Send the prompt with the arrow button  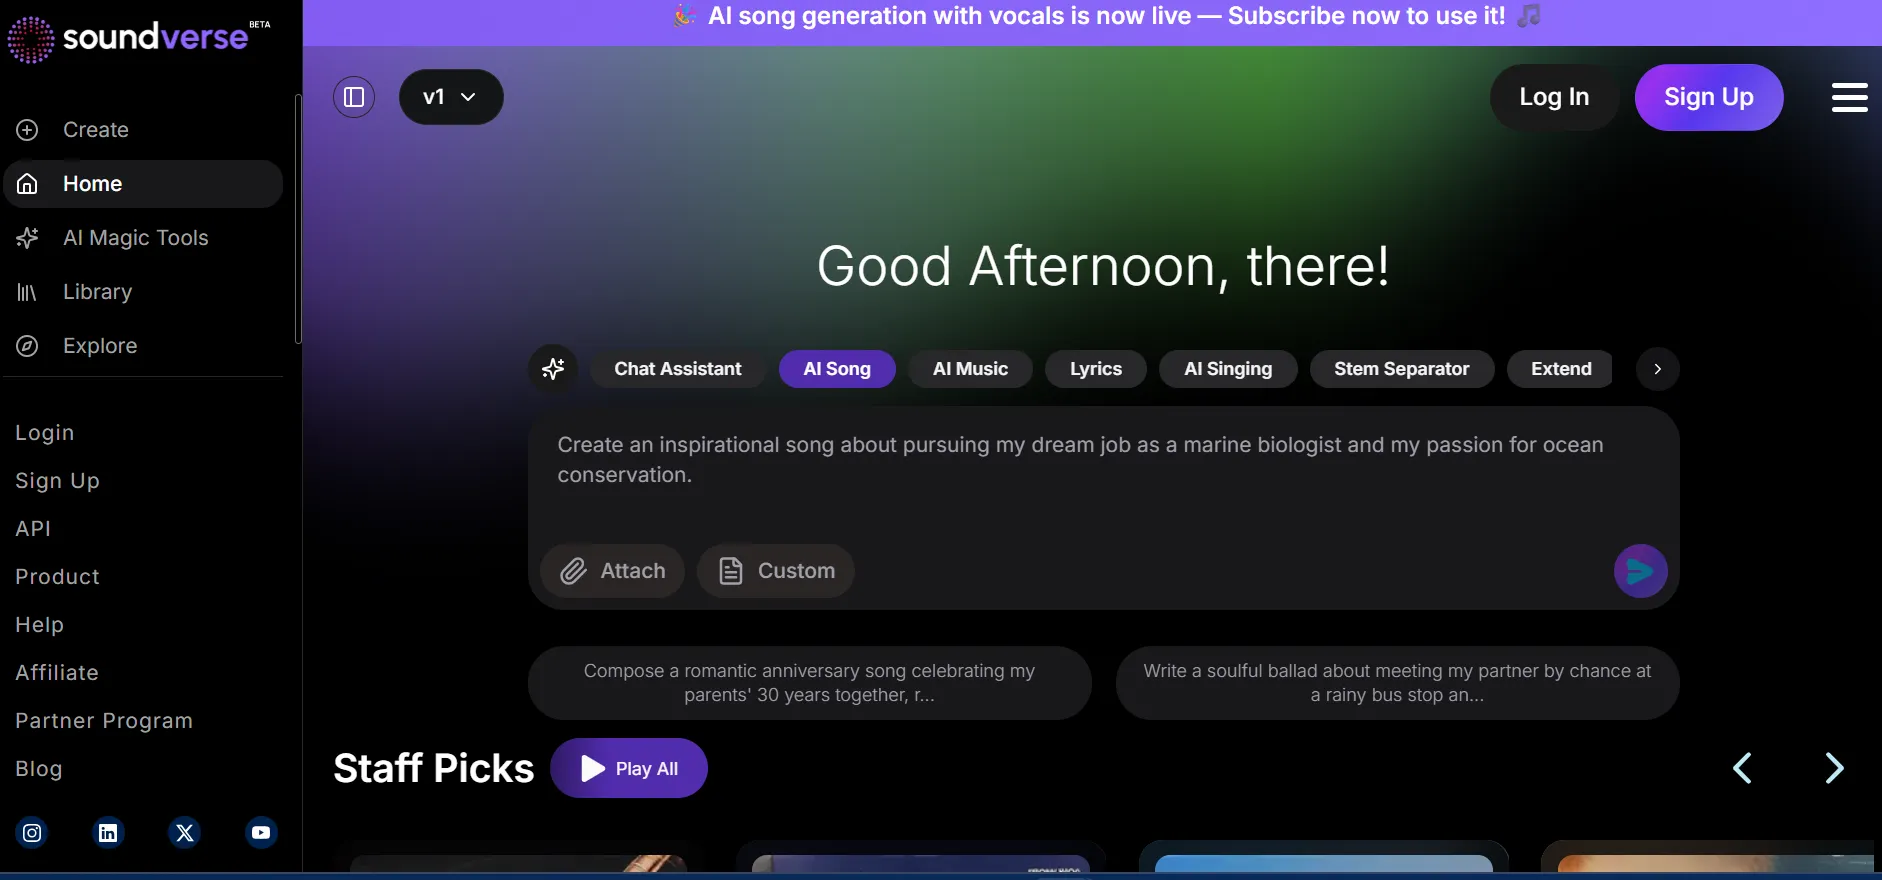pos(1640,571)
